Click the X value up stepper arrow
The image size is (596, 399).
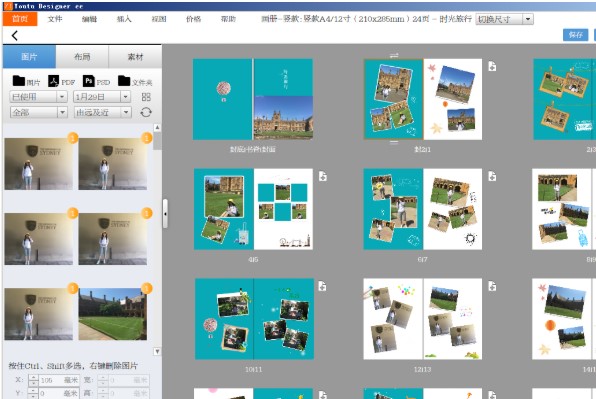(x=33, y=377)
